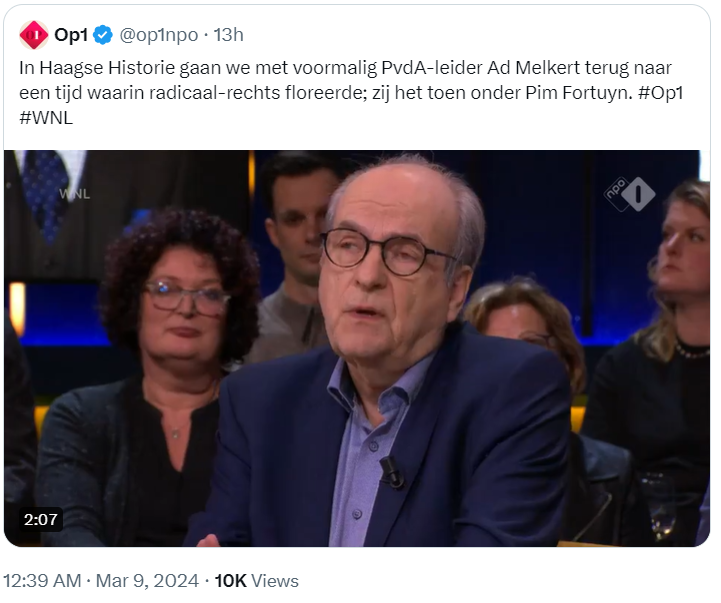Follow the #WNL hashtag
Image resolution: width=721 pixels, height=603 pixels.
coord(46,118)
